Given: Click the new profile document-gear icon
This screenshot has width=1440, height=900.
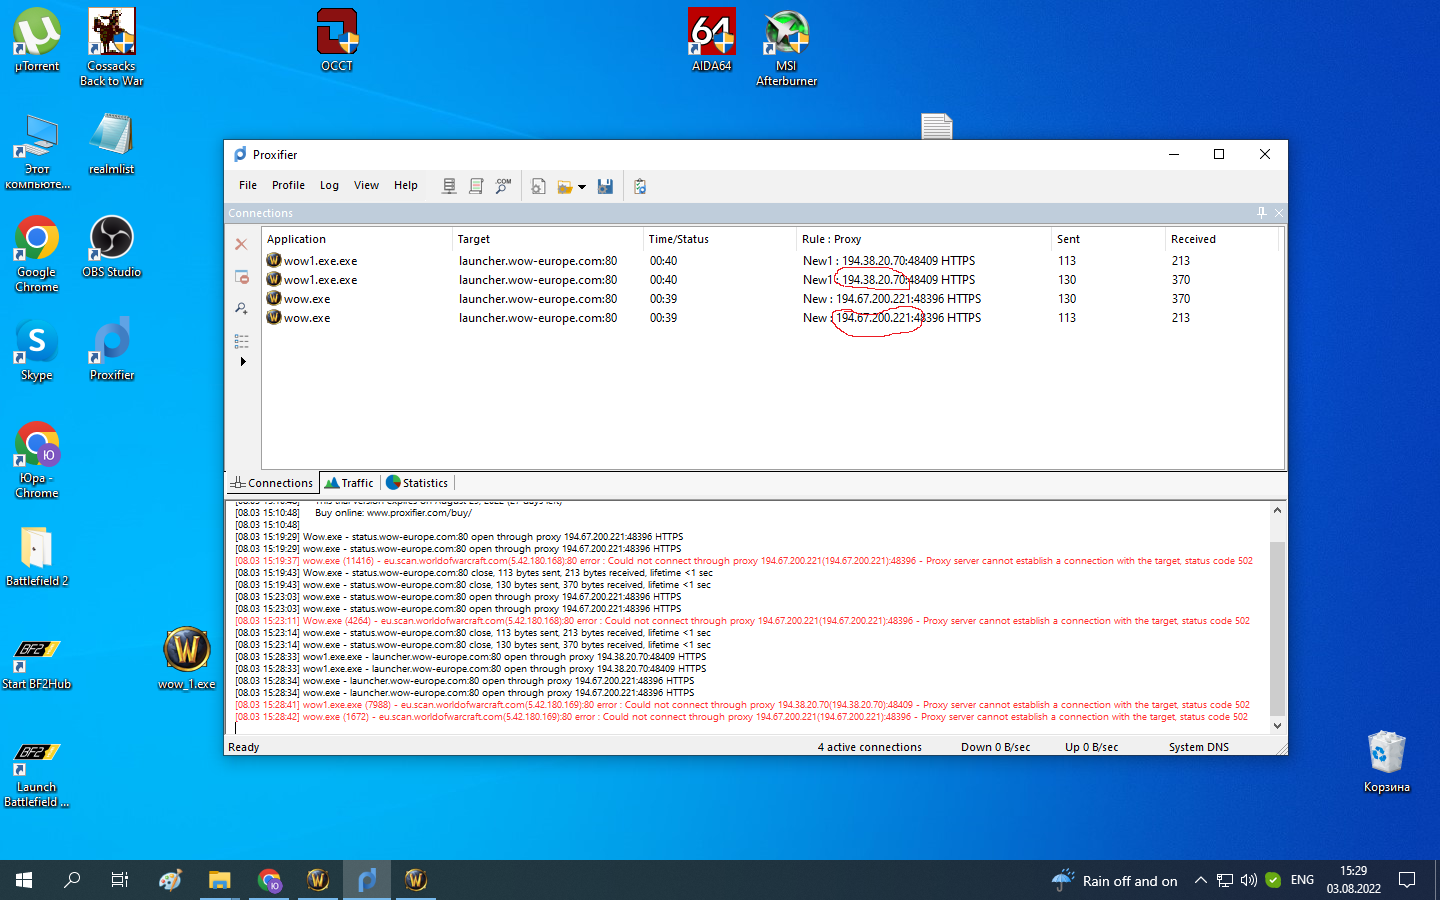Looking at the screenshot, I should pos(538,186).
